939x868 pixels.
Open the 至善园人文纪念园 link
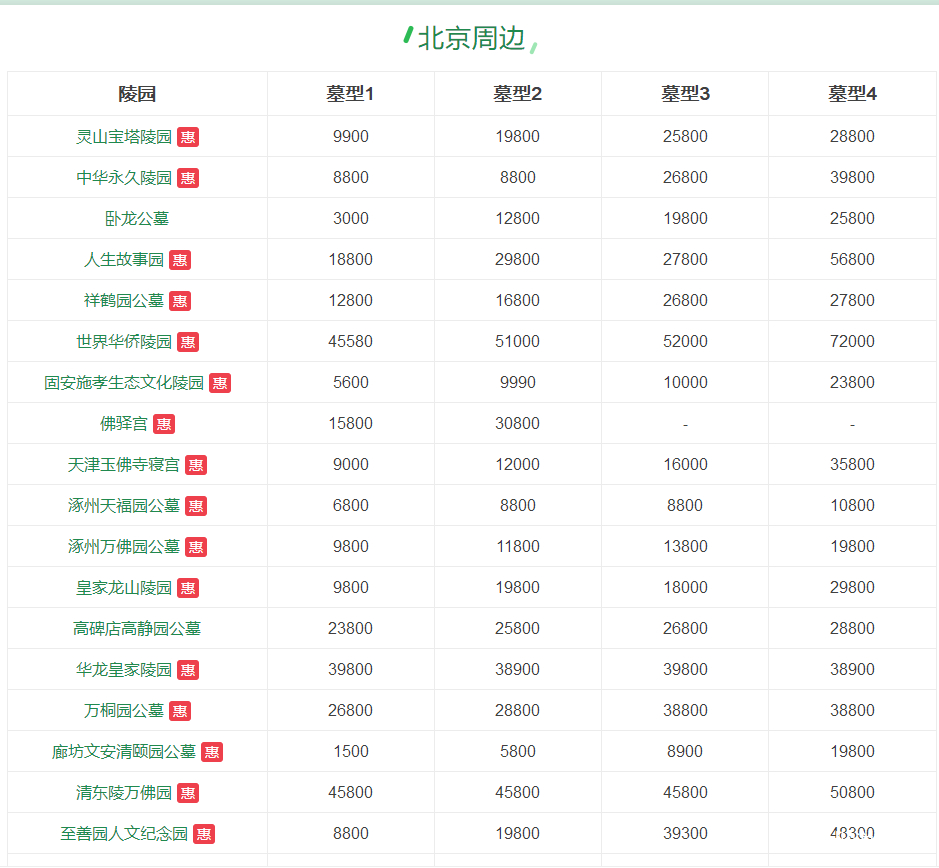click(124, 834)
